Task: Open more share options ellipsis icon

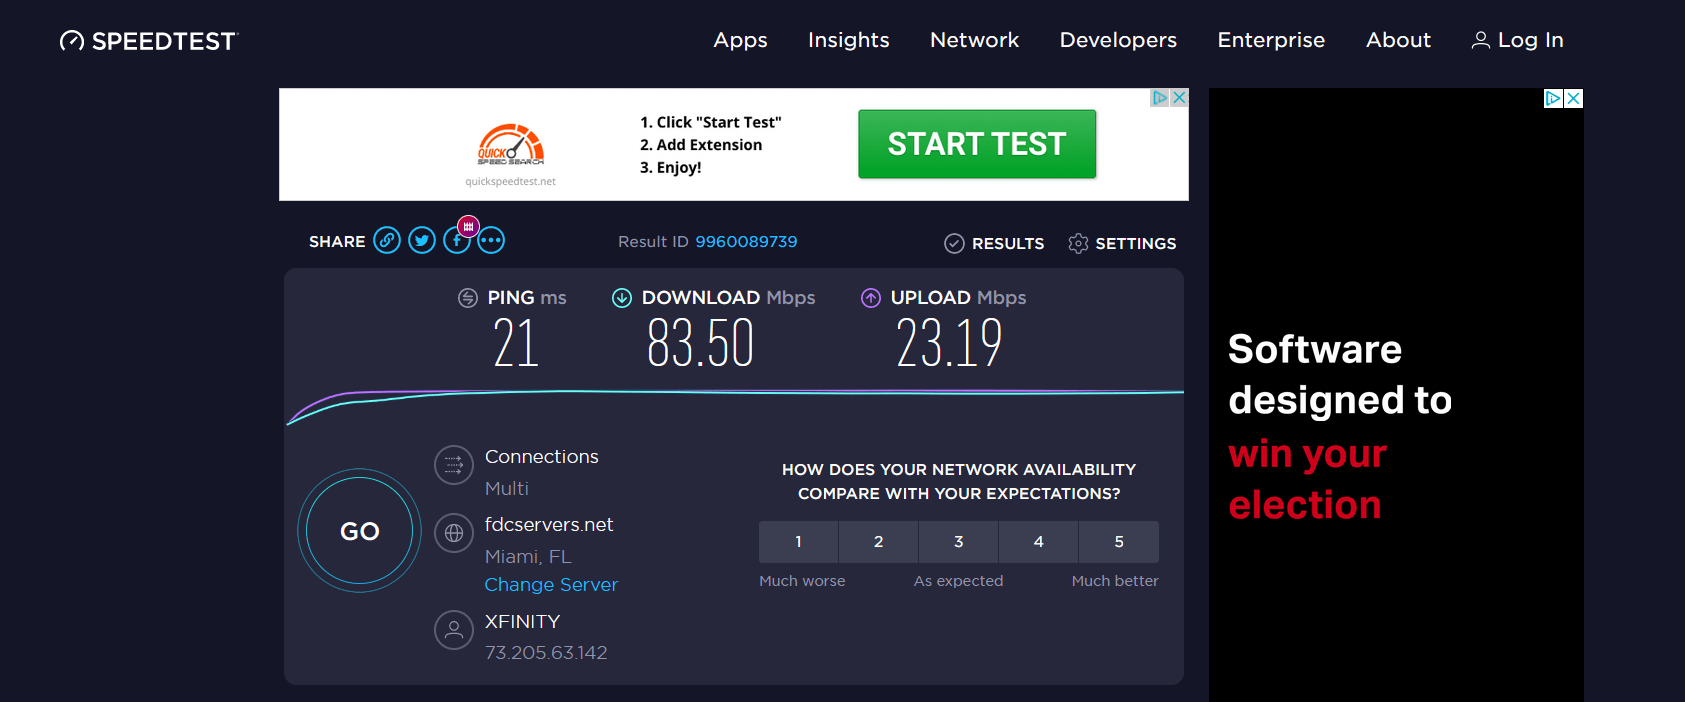Action: (491, 240)
